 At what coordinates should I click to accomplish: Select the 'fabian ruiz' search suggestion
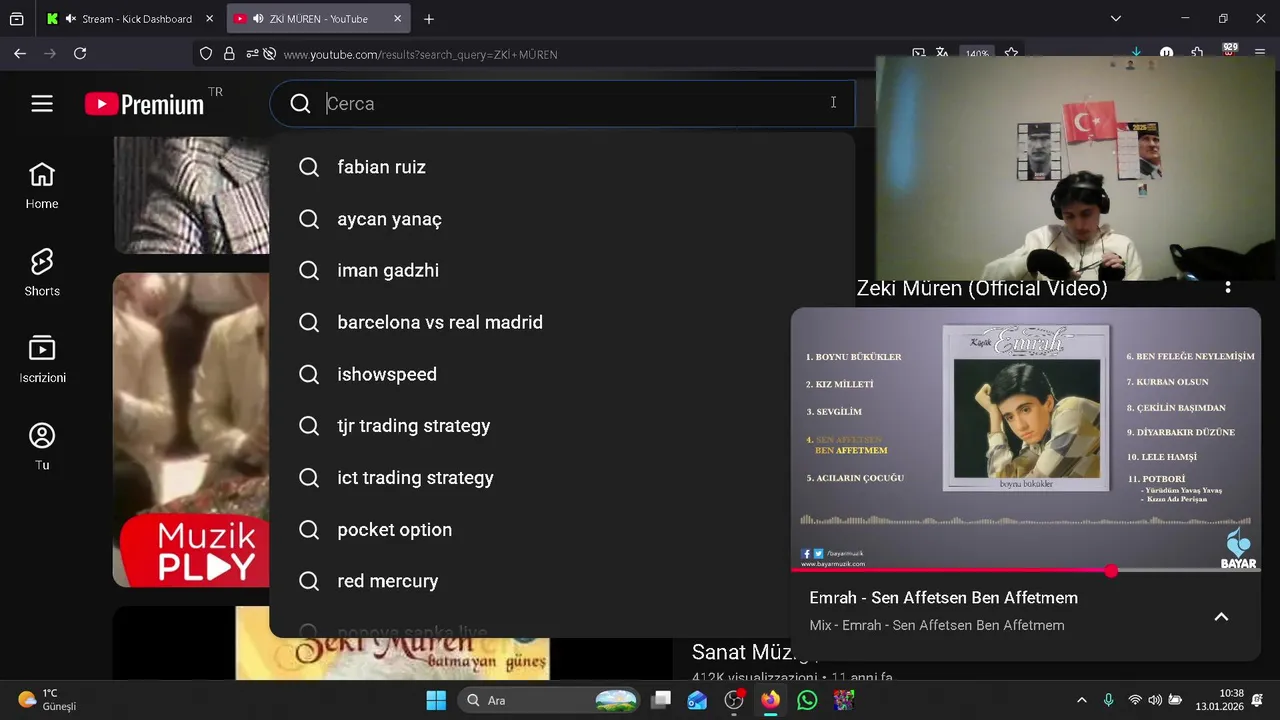[562, 167]
